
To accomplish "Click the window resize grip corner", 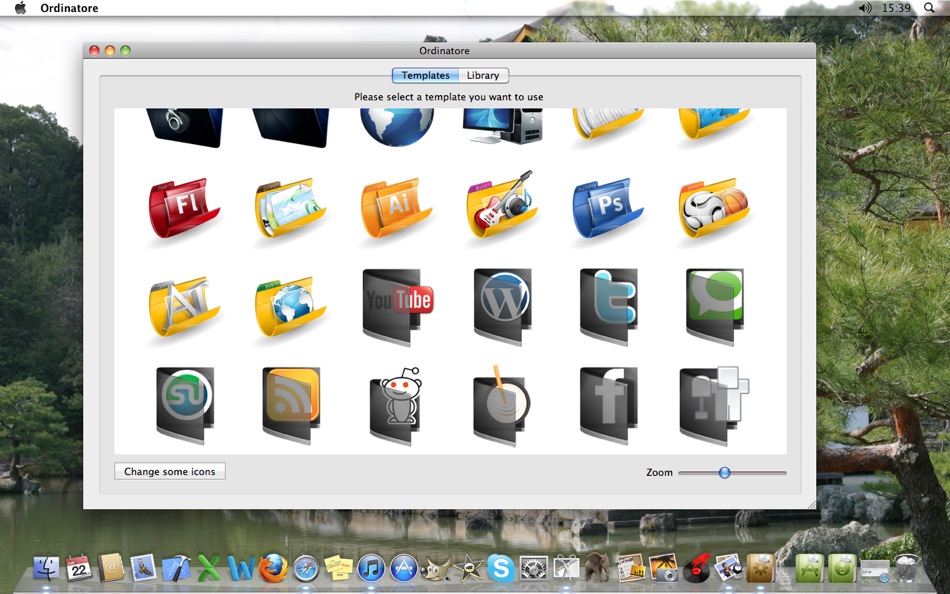I will point(811,504).
